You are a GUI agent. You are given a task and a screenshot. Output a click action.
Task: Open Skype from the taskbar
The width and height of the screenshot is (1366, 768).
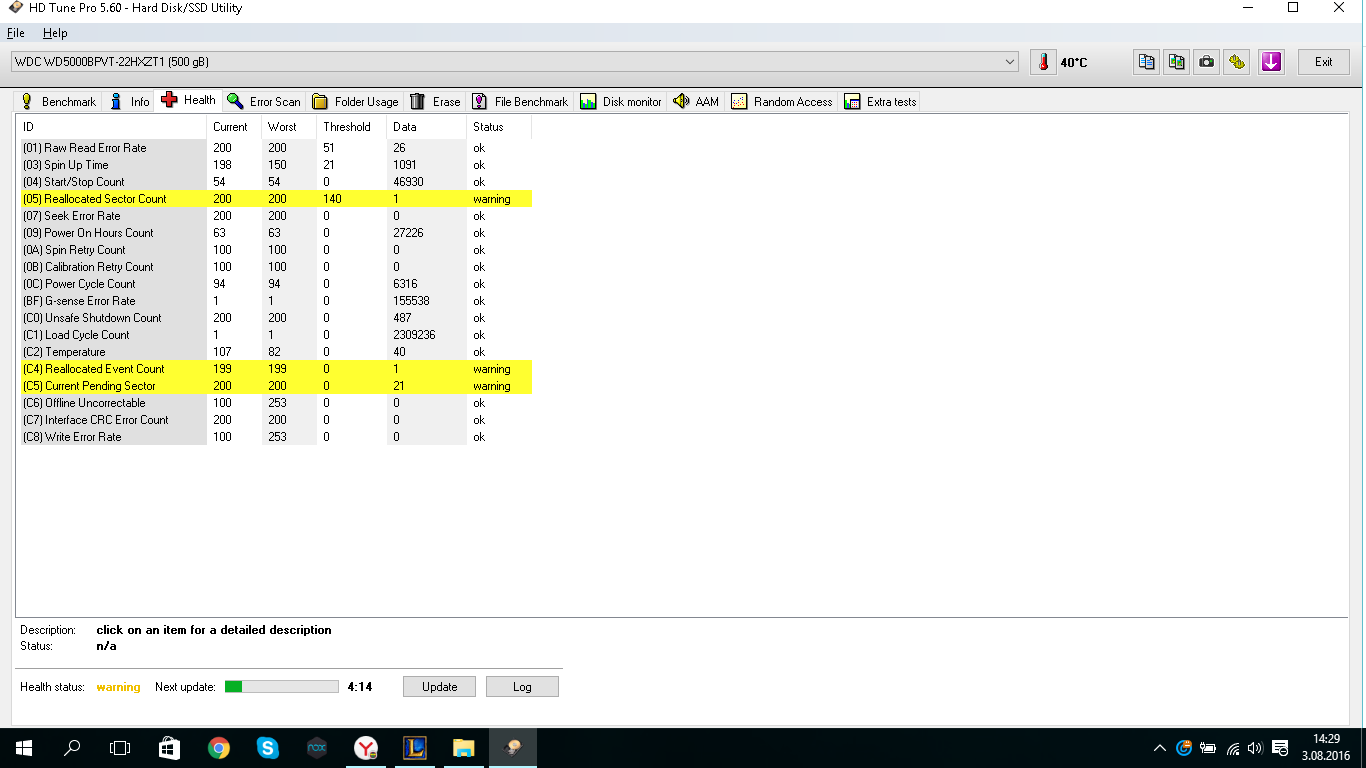pos(267,747)
